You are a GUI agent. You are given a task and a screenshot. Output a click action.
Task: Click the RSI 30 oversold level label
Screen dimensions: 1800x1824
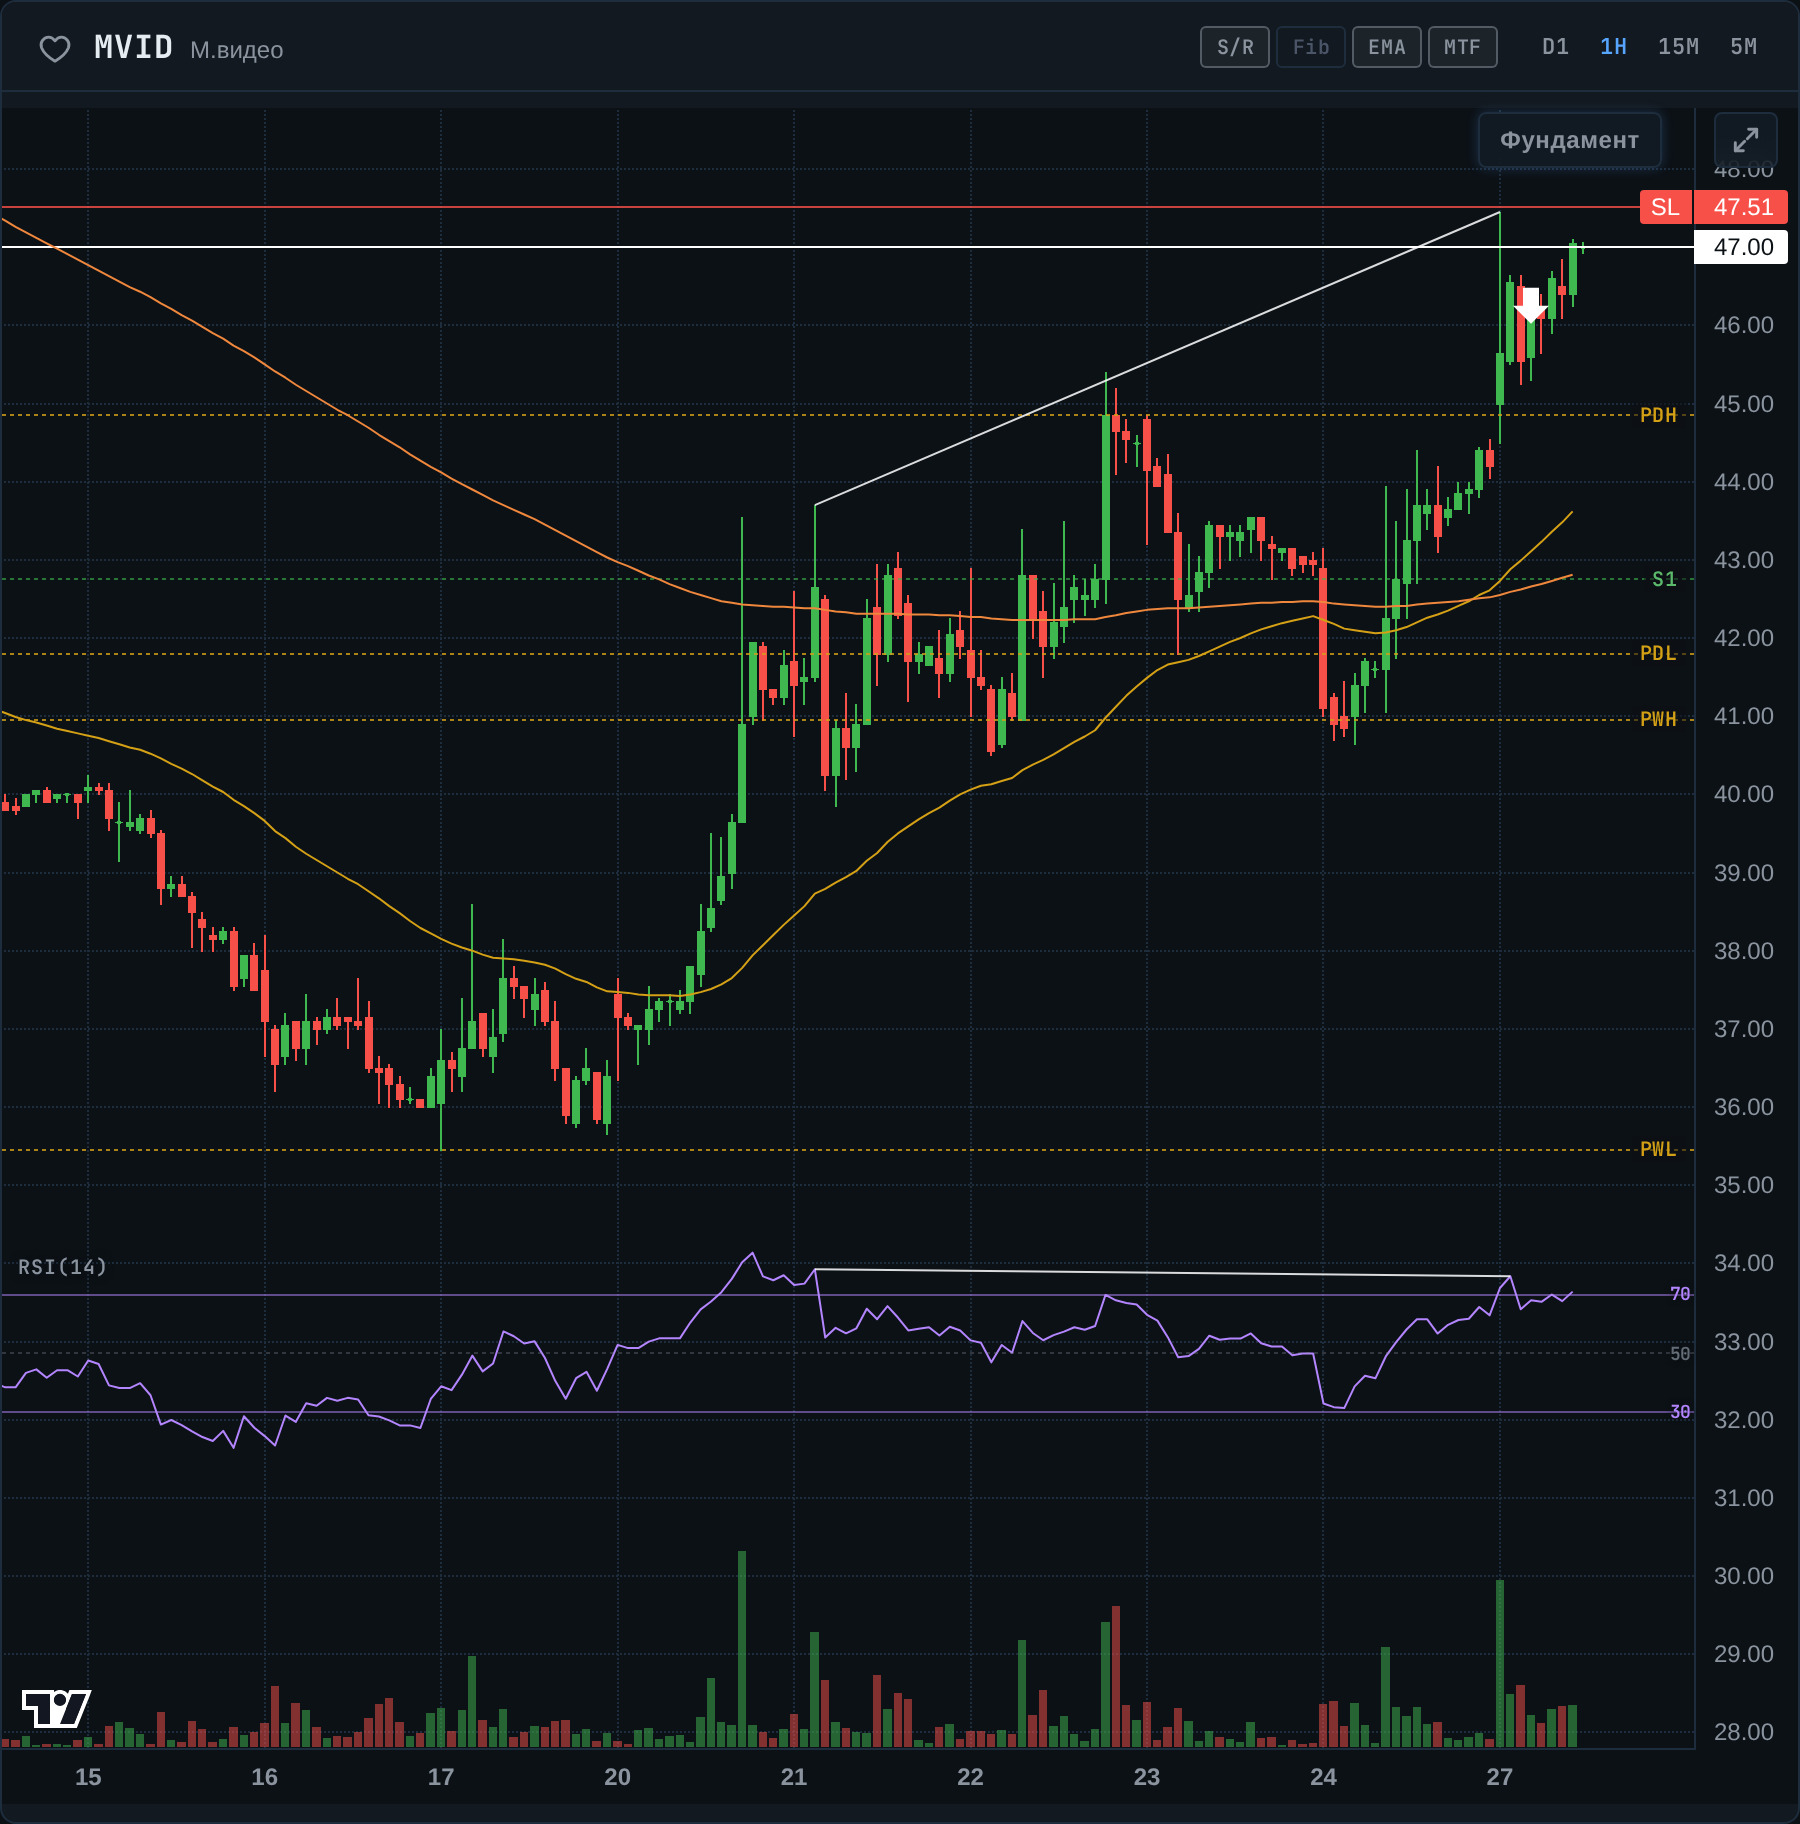pyautogui.click(x=1680, y=1412)
